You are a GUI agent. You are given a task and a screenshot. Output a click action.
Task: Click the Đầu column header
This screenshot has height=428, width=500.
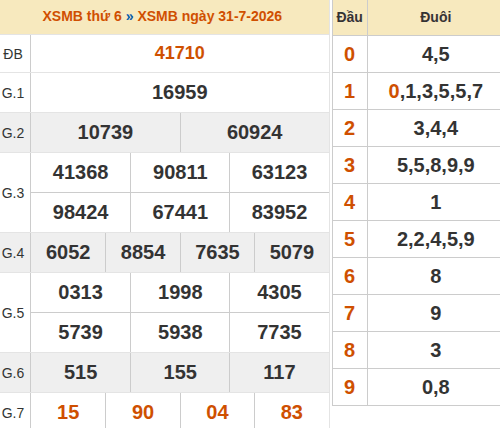pos(349,17)
